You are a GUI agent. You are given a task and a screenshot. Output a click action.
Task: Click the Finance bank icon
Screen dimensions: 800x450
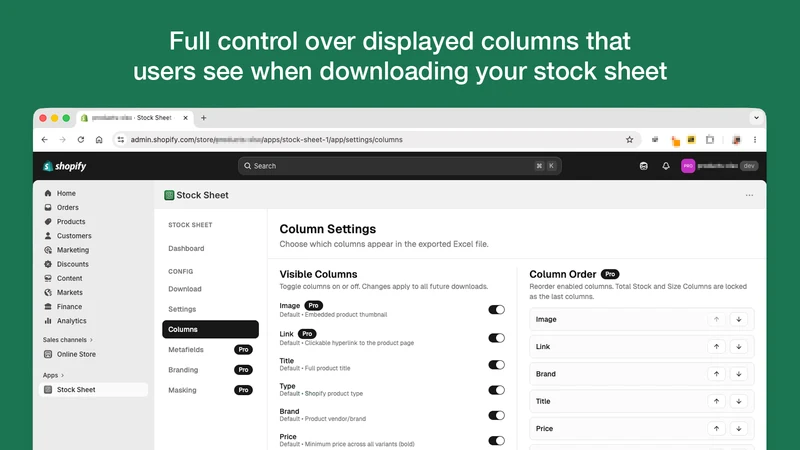point(48,307)
